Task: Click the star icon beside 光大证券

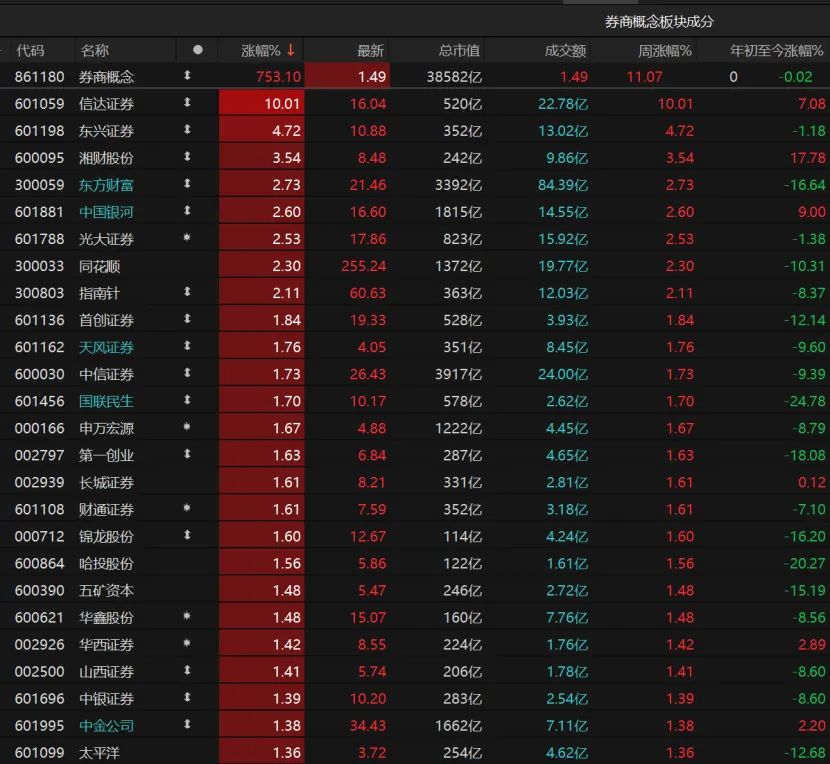Action: (x=187, y=238)
